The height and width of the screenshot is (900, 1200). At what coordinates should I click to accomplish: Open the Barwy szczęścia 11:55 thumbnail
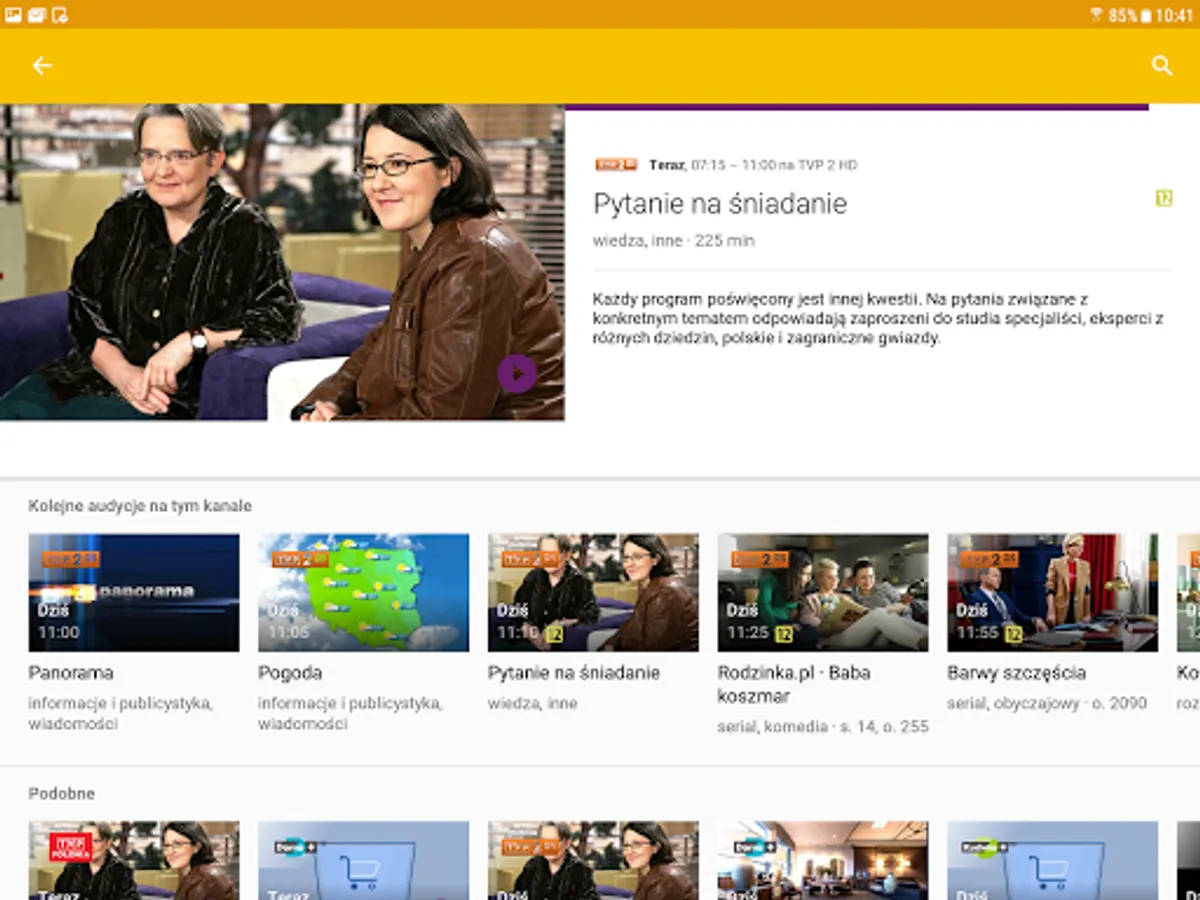pos(1053,592)
